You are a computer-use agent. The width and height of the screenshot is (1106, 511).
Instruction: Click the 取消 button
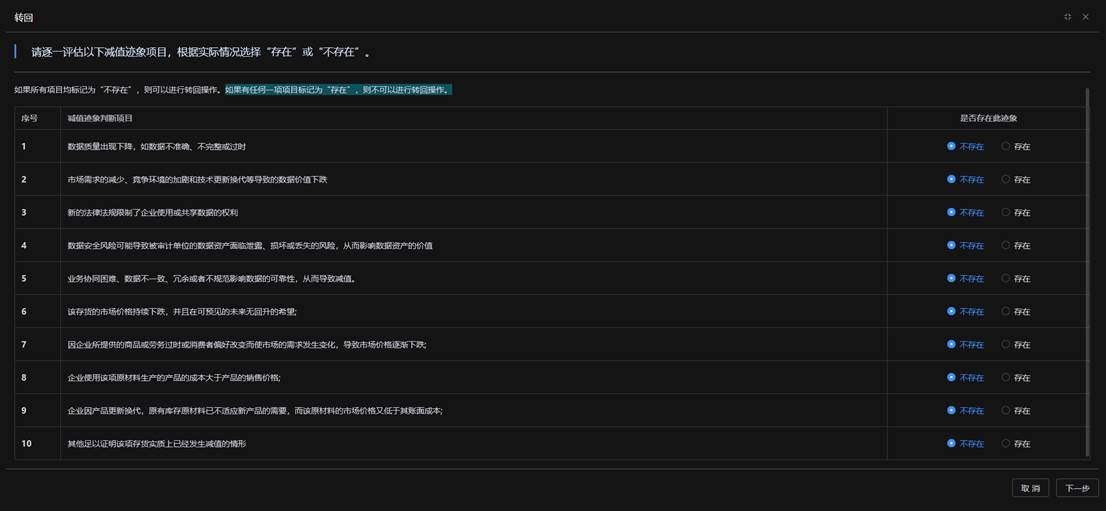click(1030, 488)
